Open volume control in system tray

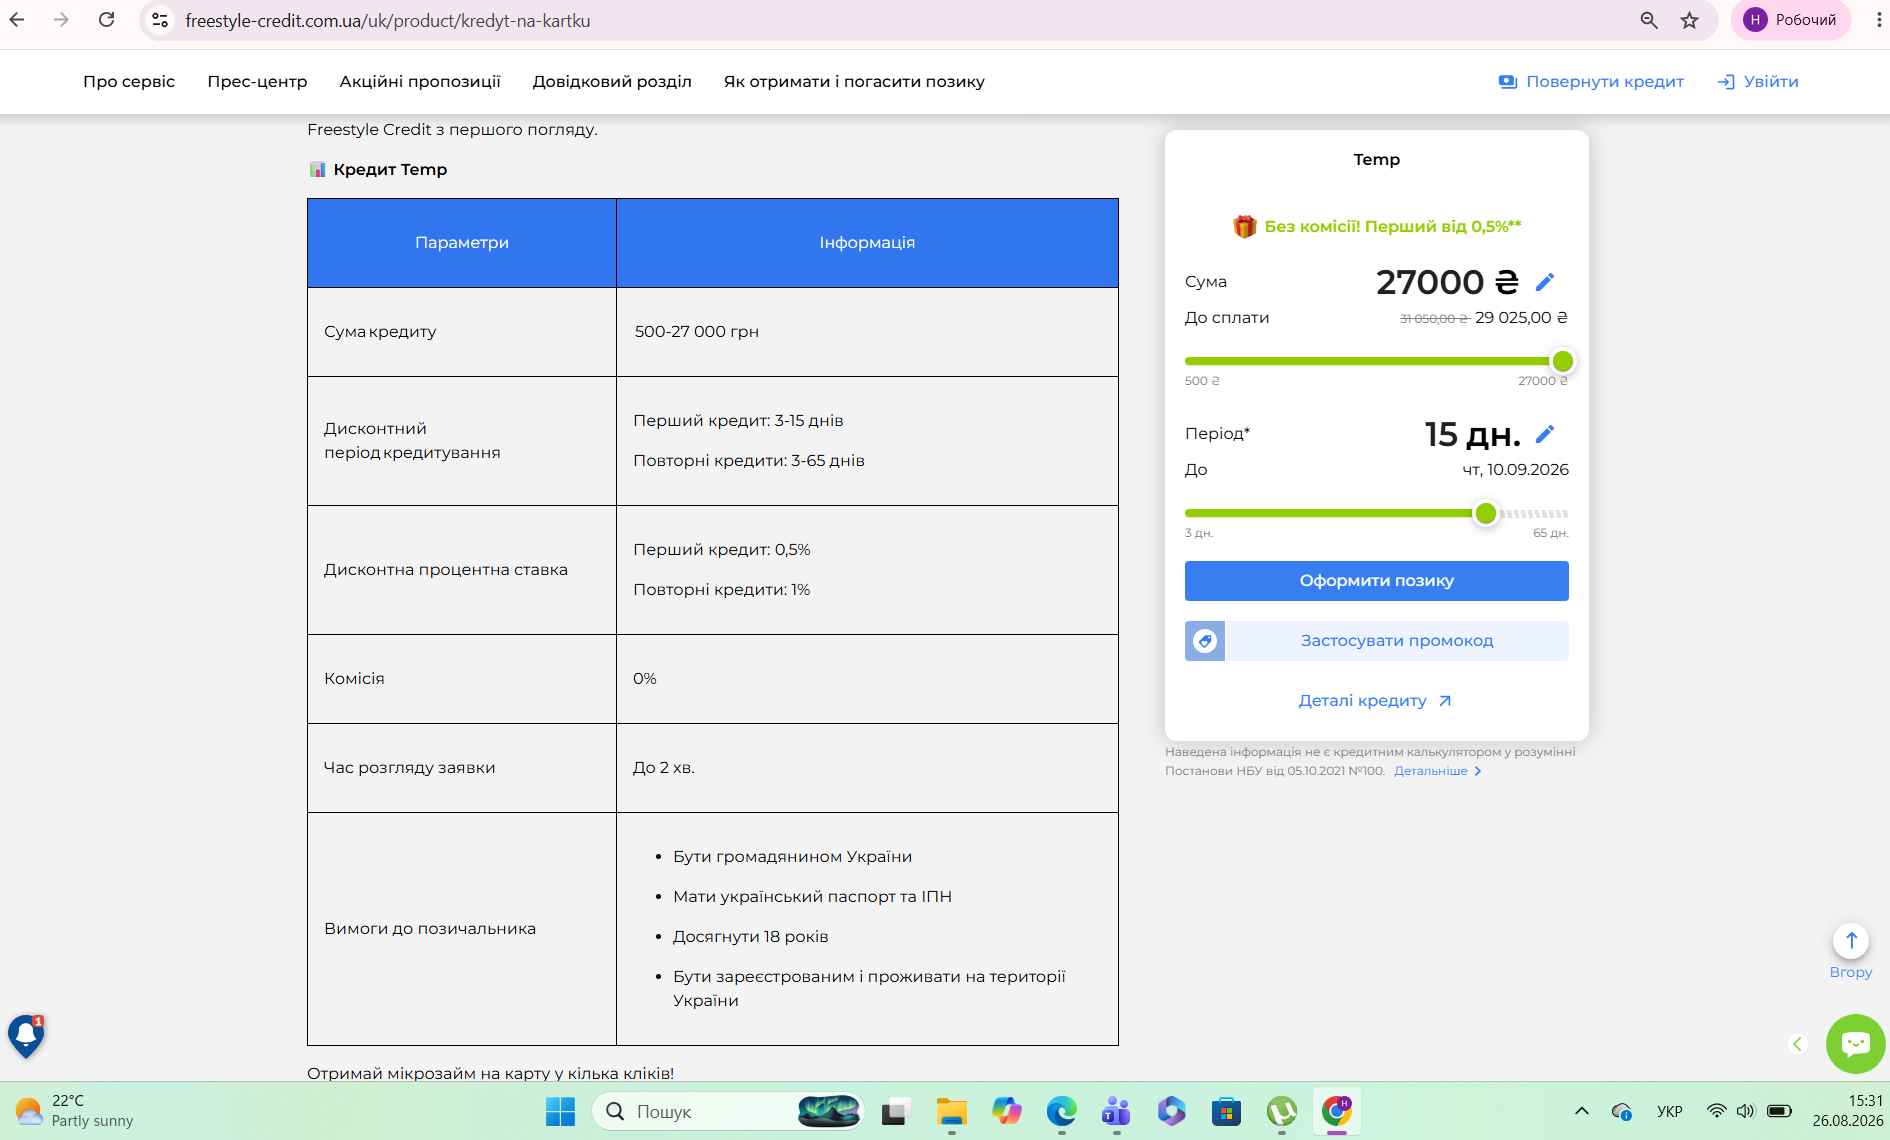coord(1745,1111)
